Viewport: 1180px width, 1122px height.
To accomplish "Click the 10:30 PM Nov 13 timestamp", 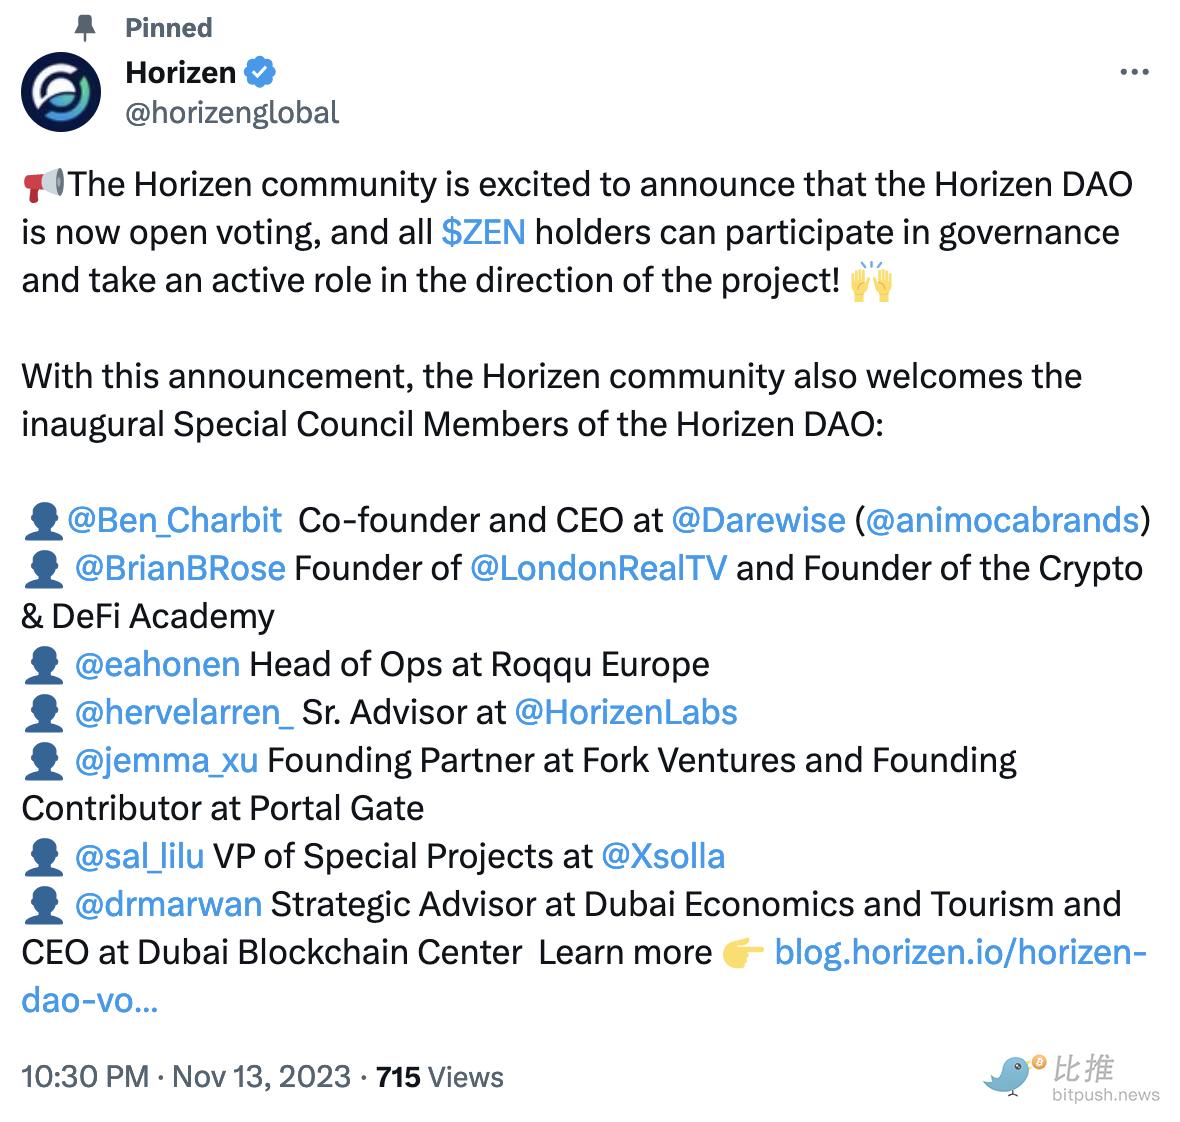I will pyautogui.click(x=186, y=1077).
